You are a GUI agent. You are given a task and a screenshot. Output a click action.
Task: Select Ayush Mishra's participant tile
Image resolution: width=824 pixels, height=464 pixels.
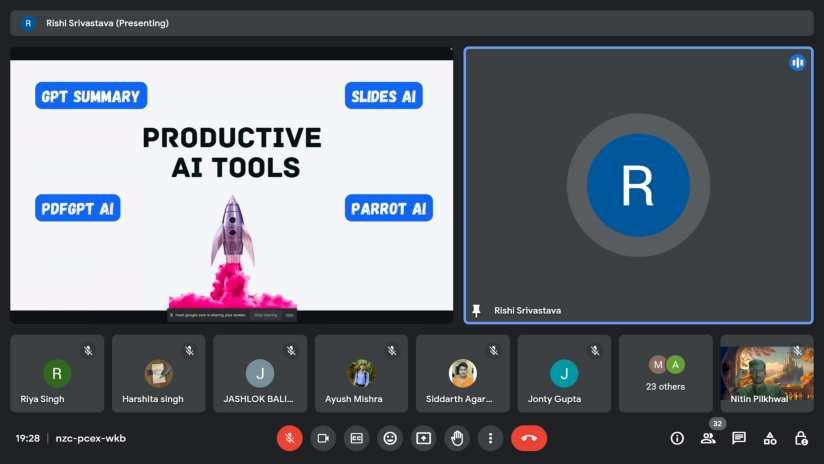tap(361, 374)
